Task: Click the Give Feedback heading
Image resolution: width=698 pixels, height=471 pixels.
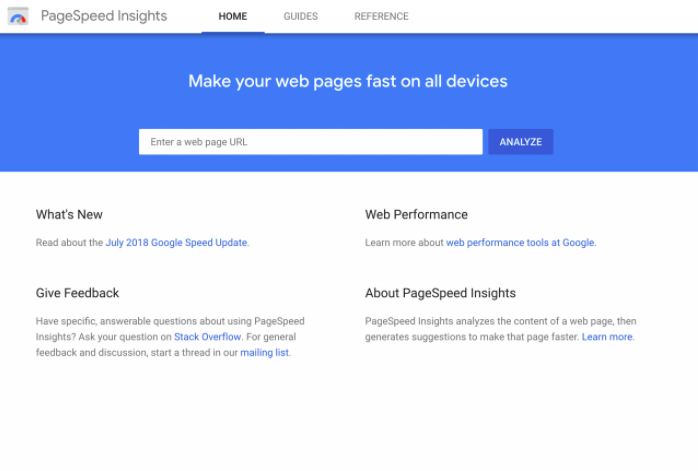Action: pos(77,293)
